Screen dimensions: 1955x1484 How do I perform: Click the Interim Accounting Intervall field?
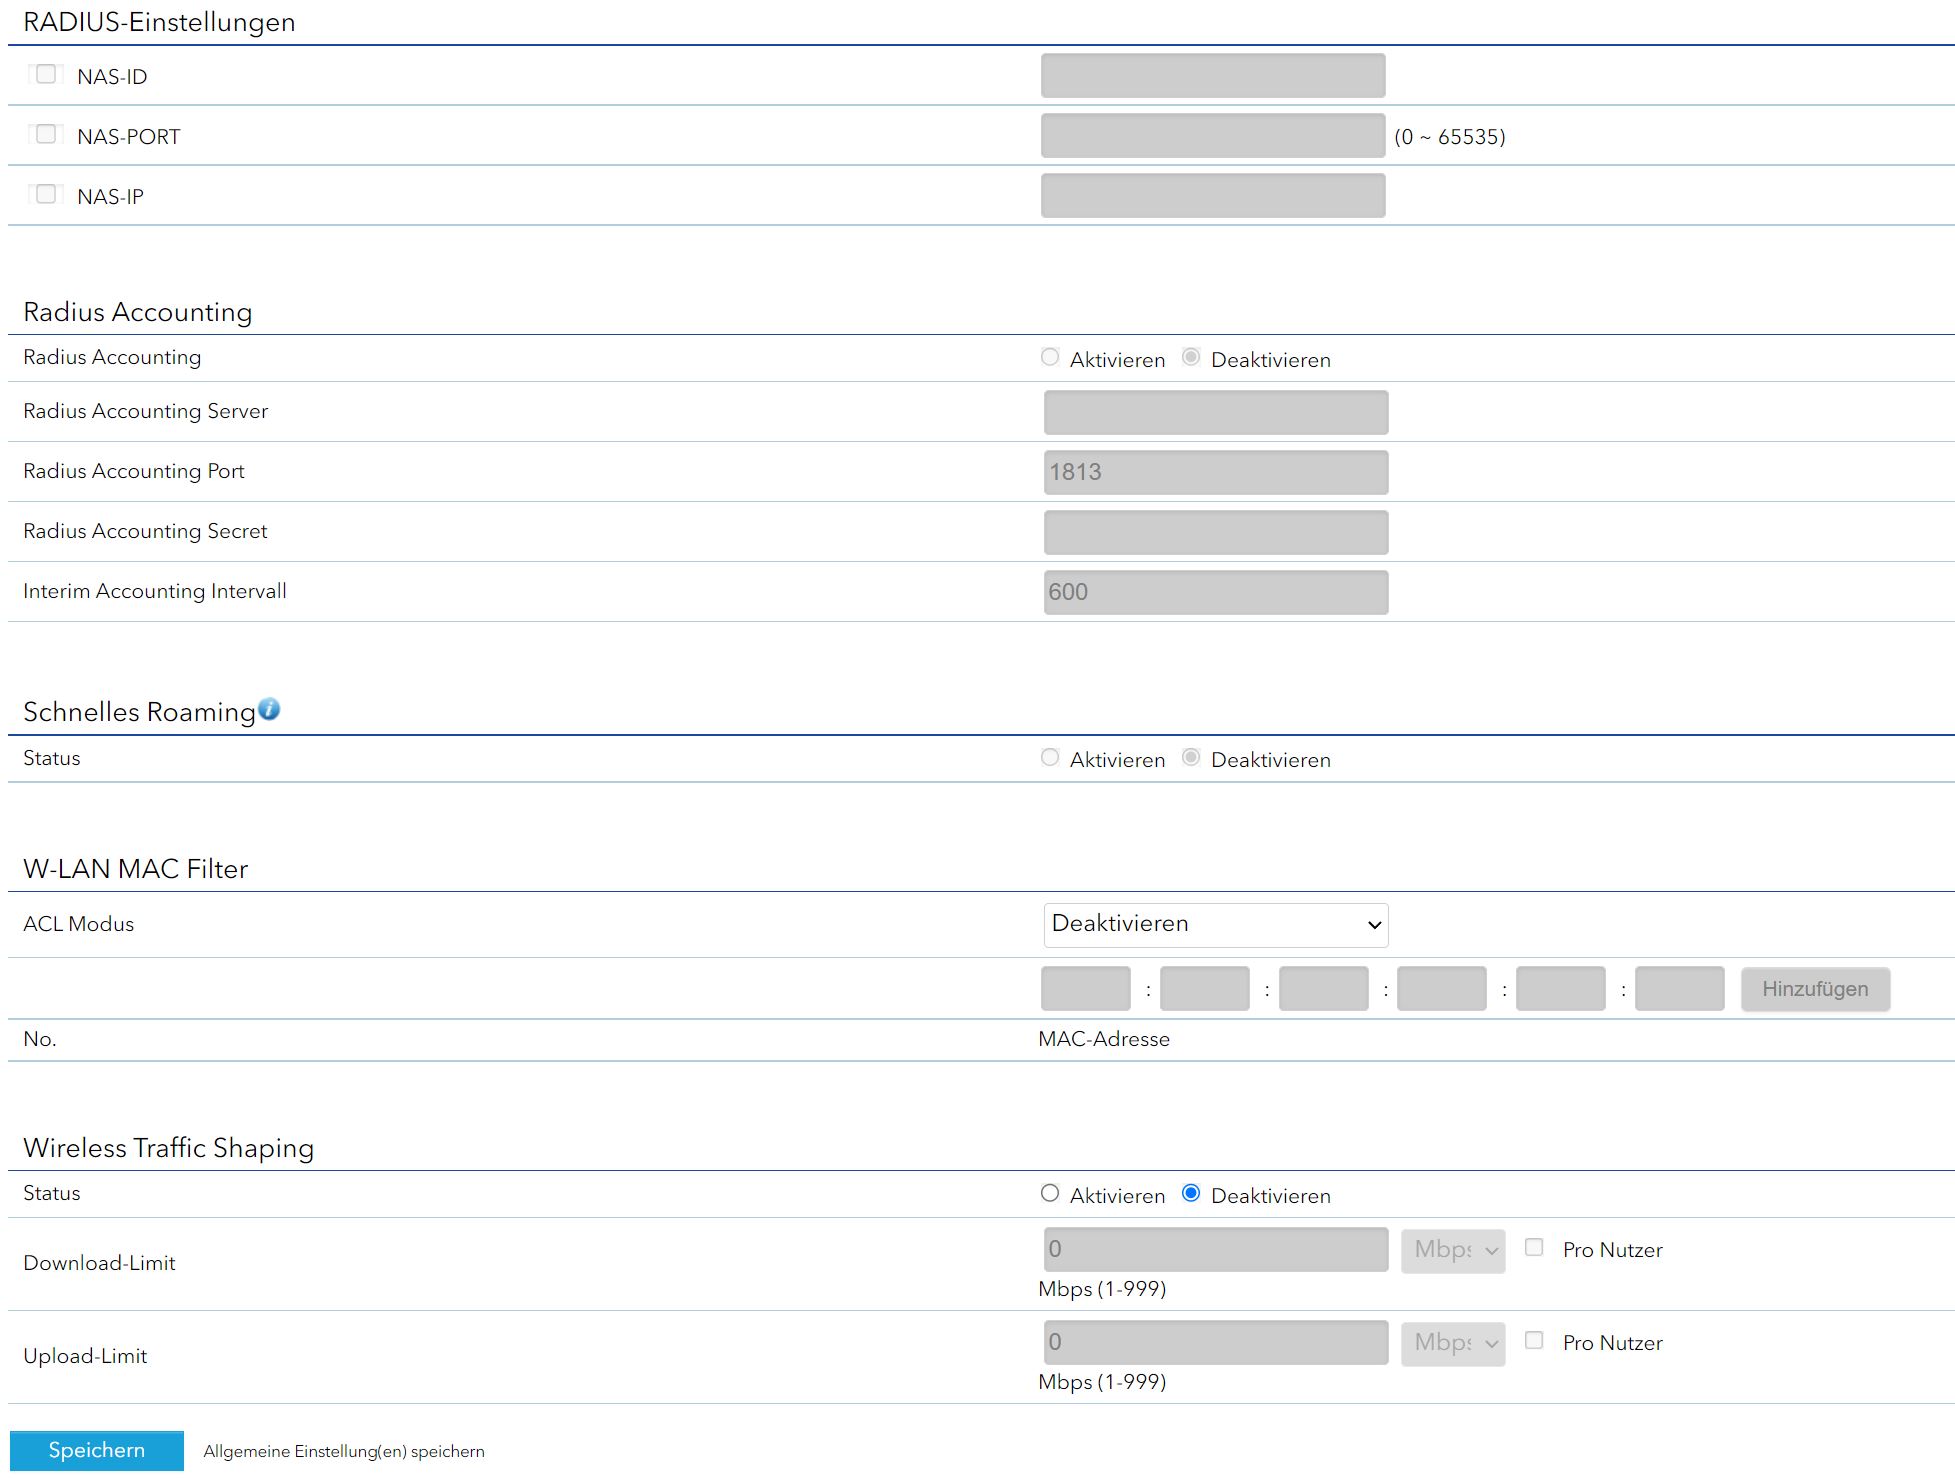[1215, 593]
